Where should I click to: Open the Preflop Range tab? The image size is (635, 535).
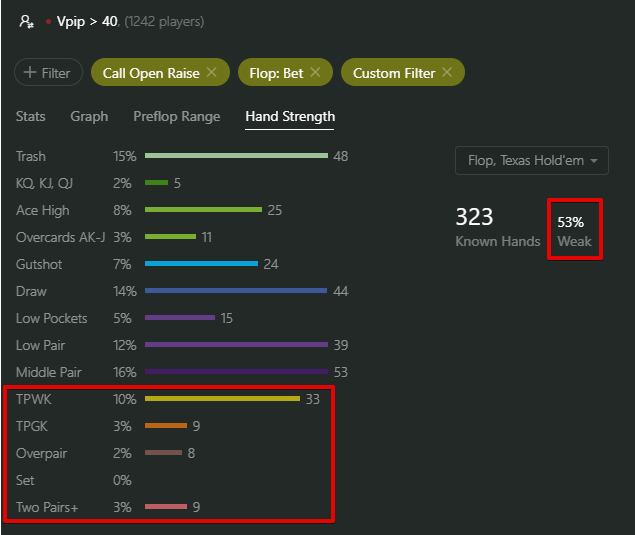(x=177, y=117)
